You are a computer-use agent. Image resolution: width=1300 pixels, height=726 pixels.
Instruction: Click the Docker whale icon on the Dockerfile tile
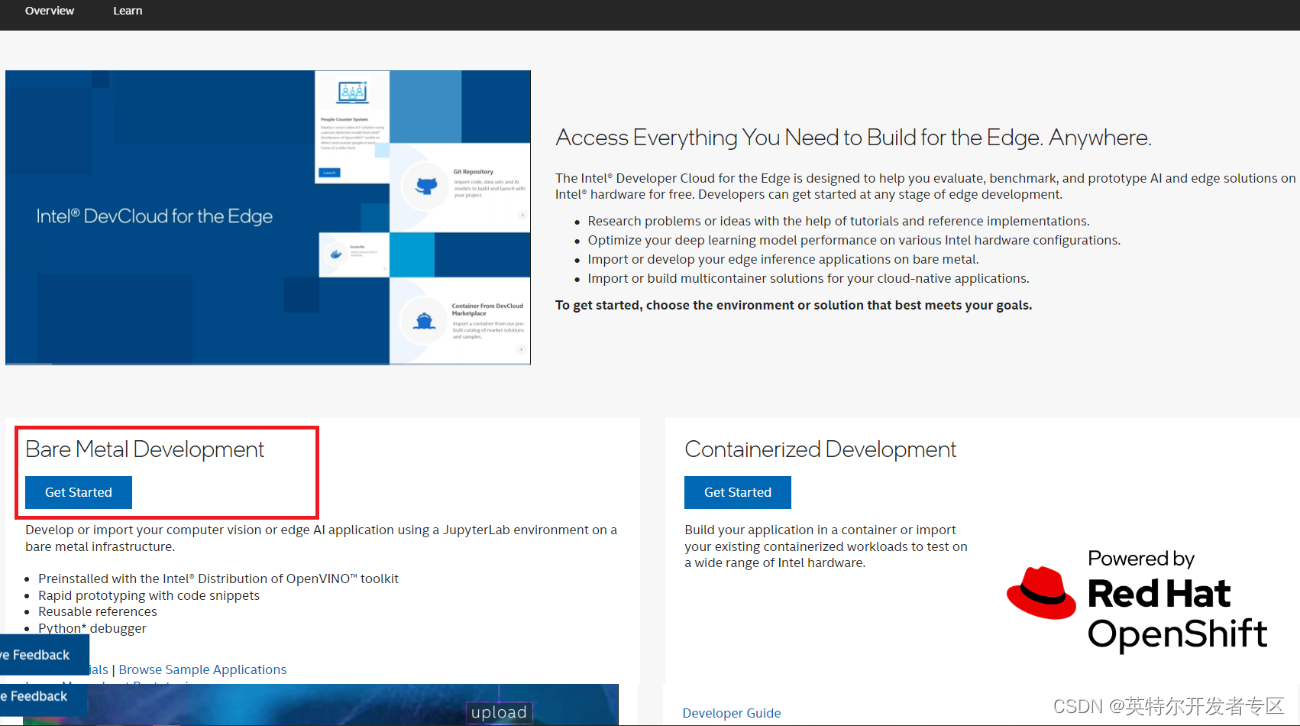point(334,255)
